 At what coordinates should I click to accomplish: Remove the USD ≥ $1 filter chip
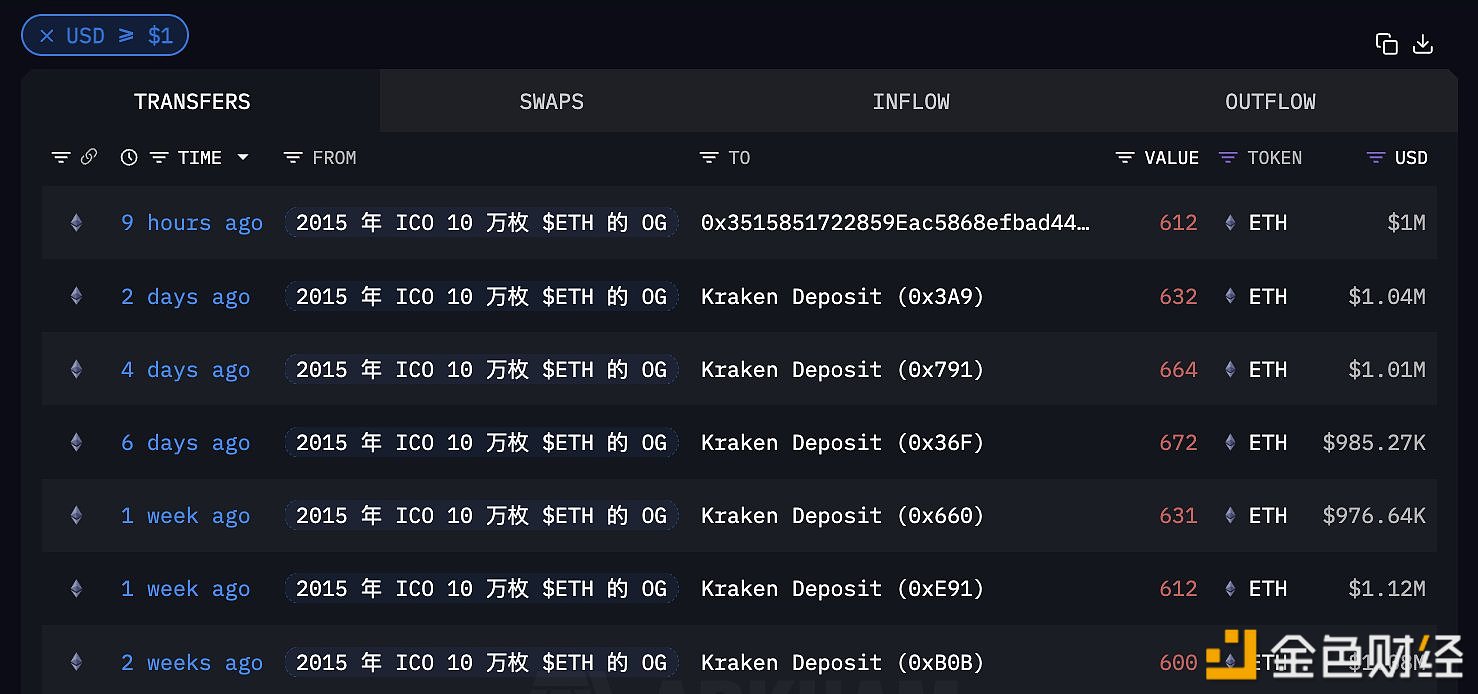click(47, 36)
